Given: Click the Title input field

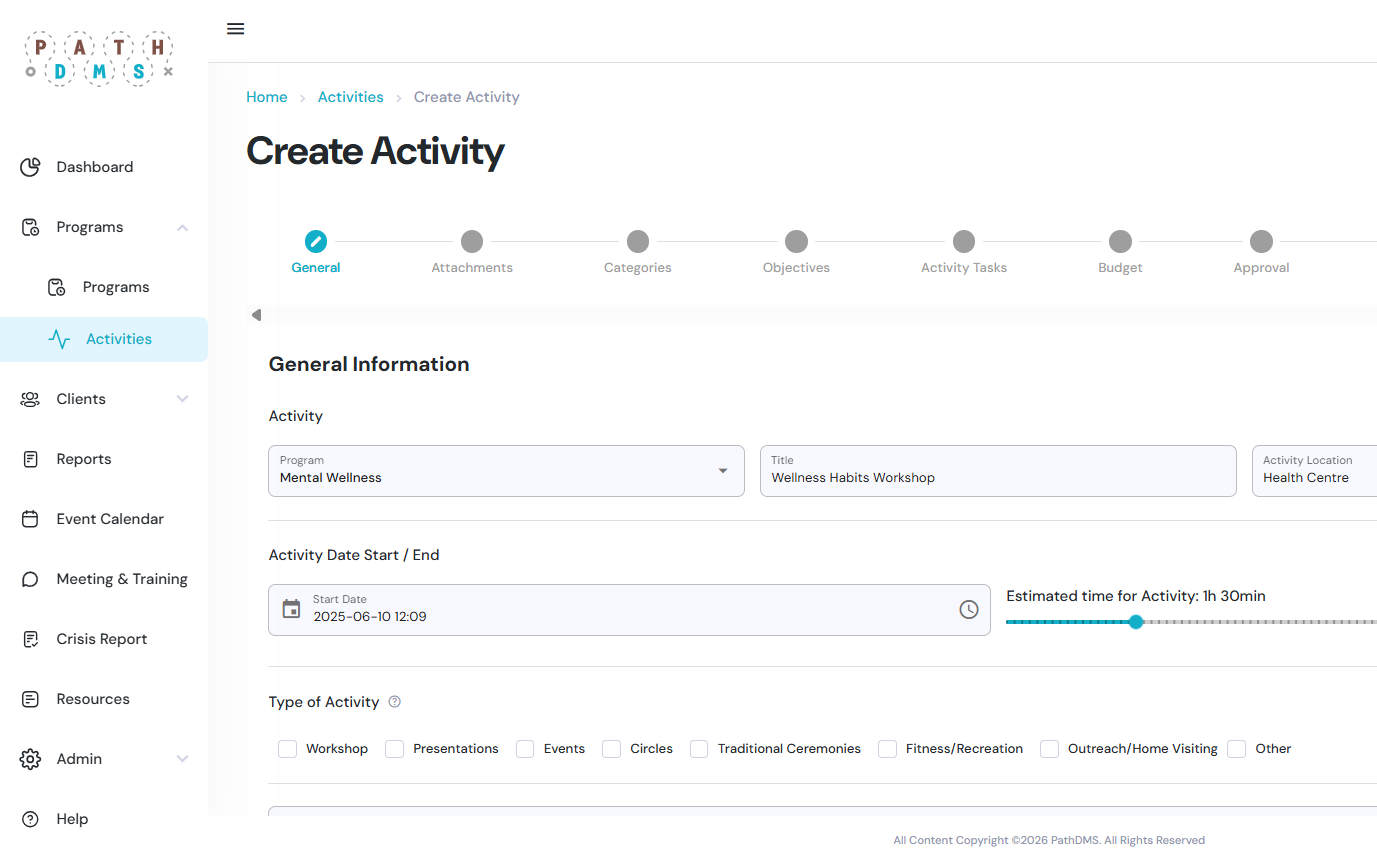Looking at the screenshot, I should pyautogui.click(x=997, y=477).
